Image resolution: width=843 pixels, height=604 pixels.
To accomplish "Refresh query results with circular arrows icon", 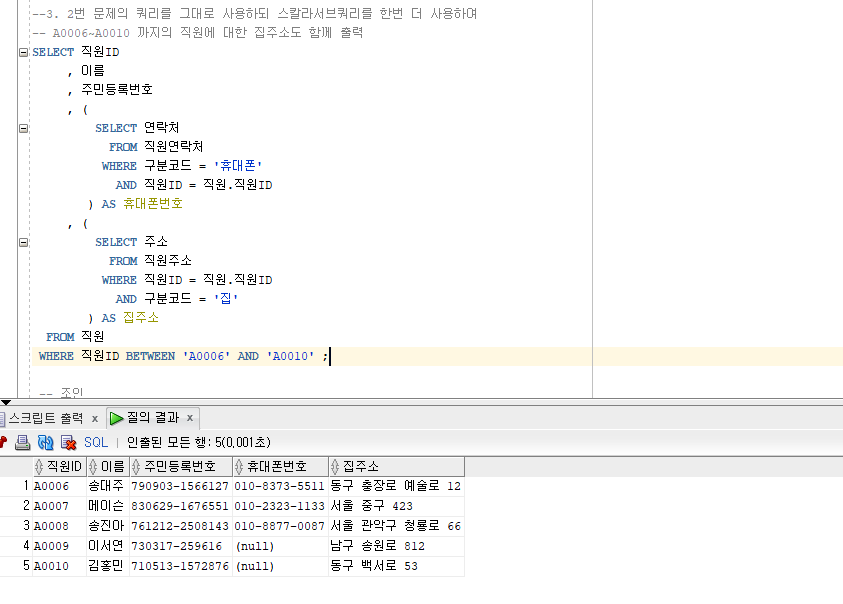I will coord(46,441).
